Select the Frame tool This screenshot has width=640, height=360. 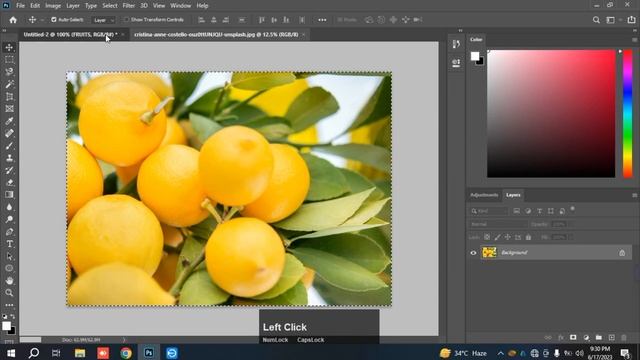[x=9, y=109]
